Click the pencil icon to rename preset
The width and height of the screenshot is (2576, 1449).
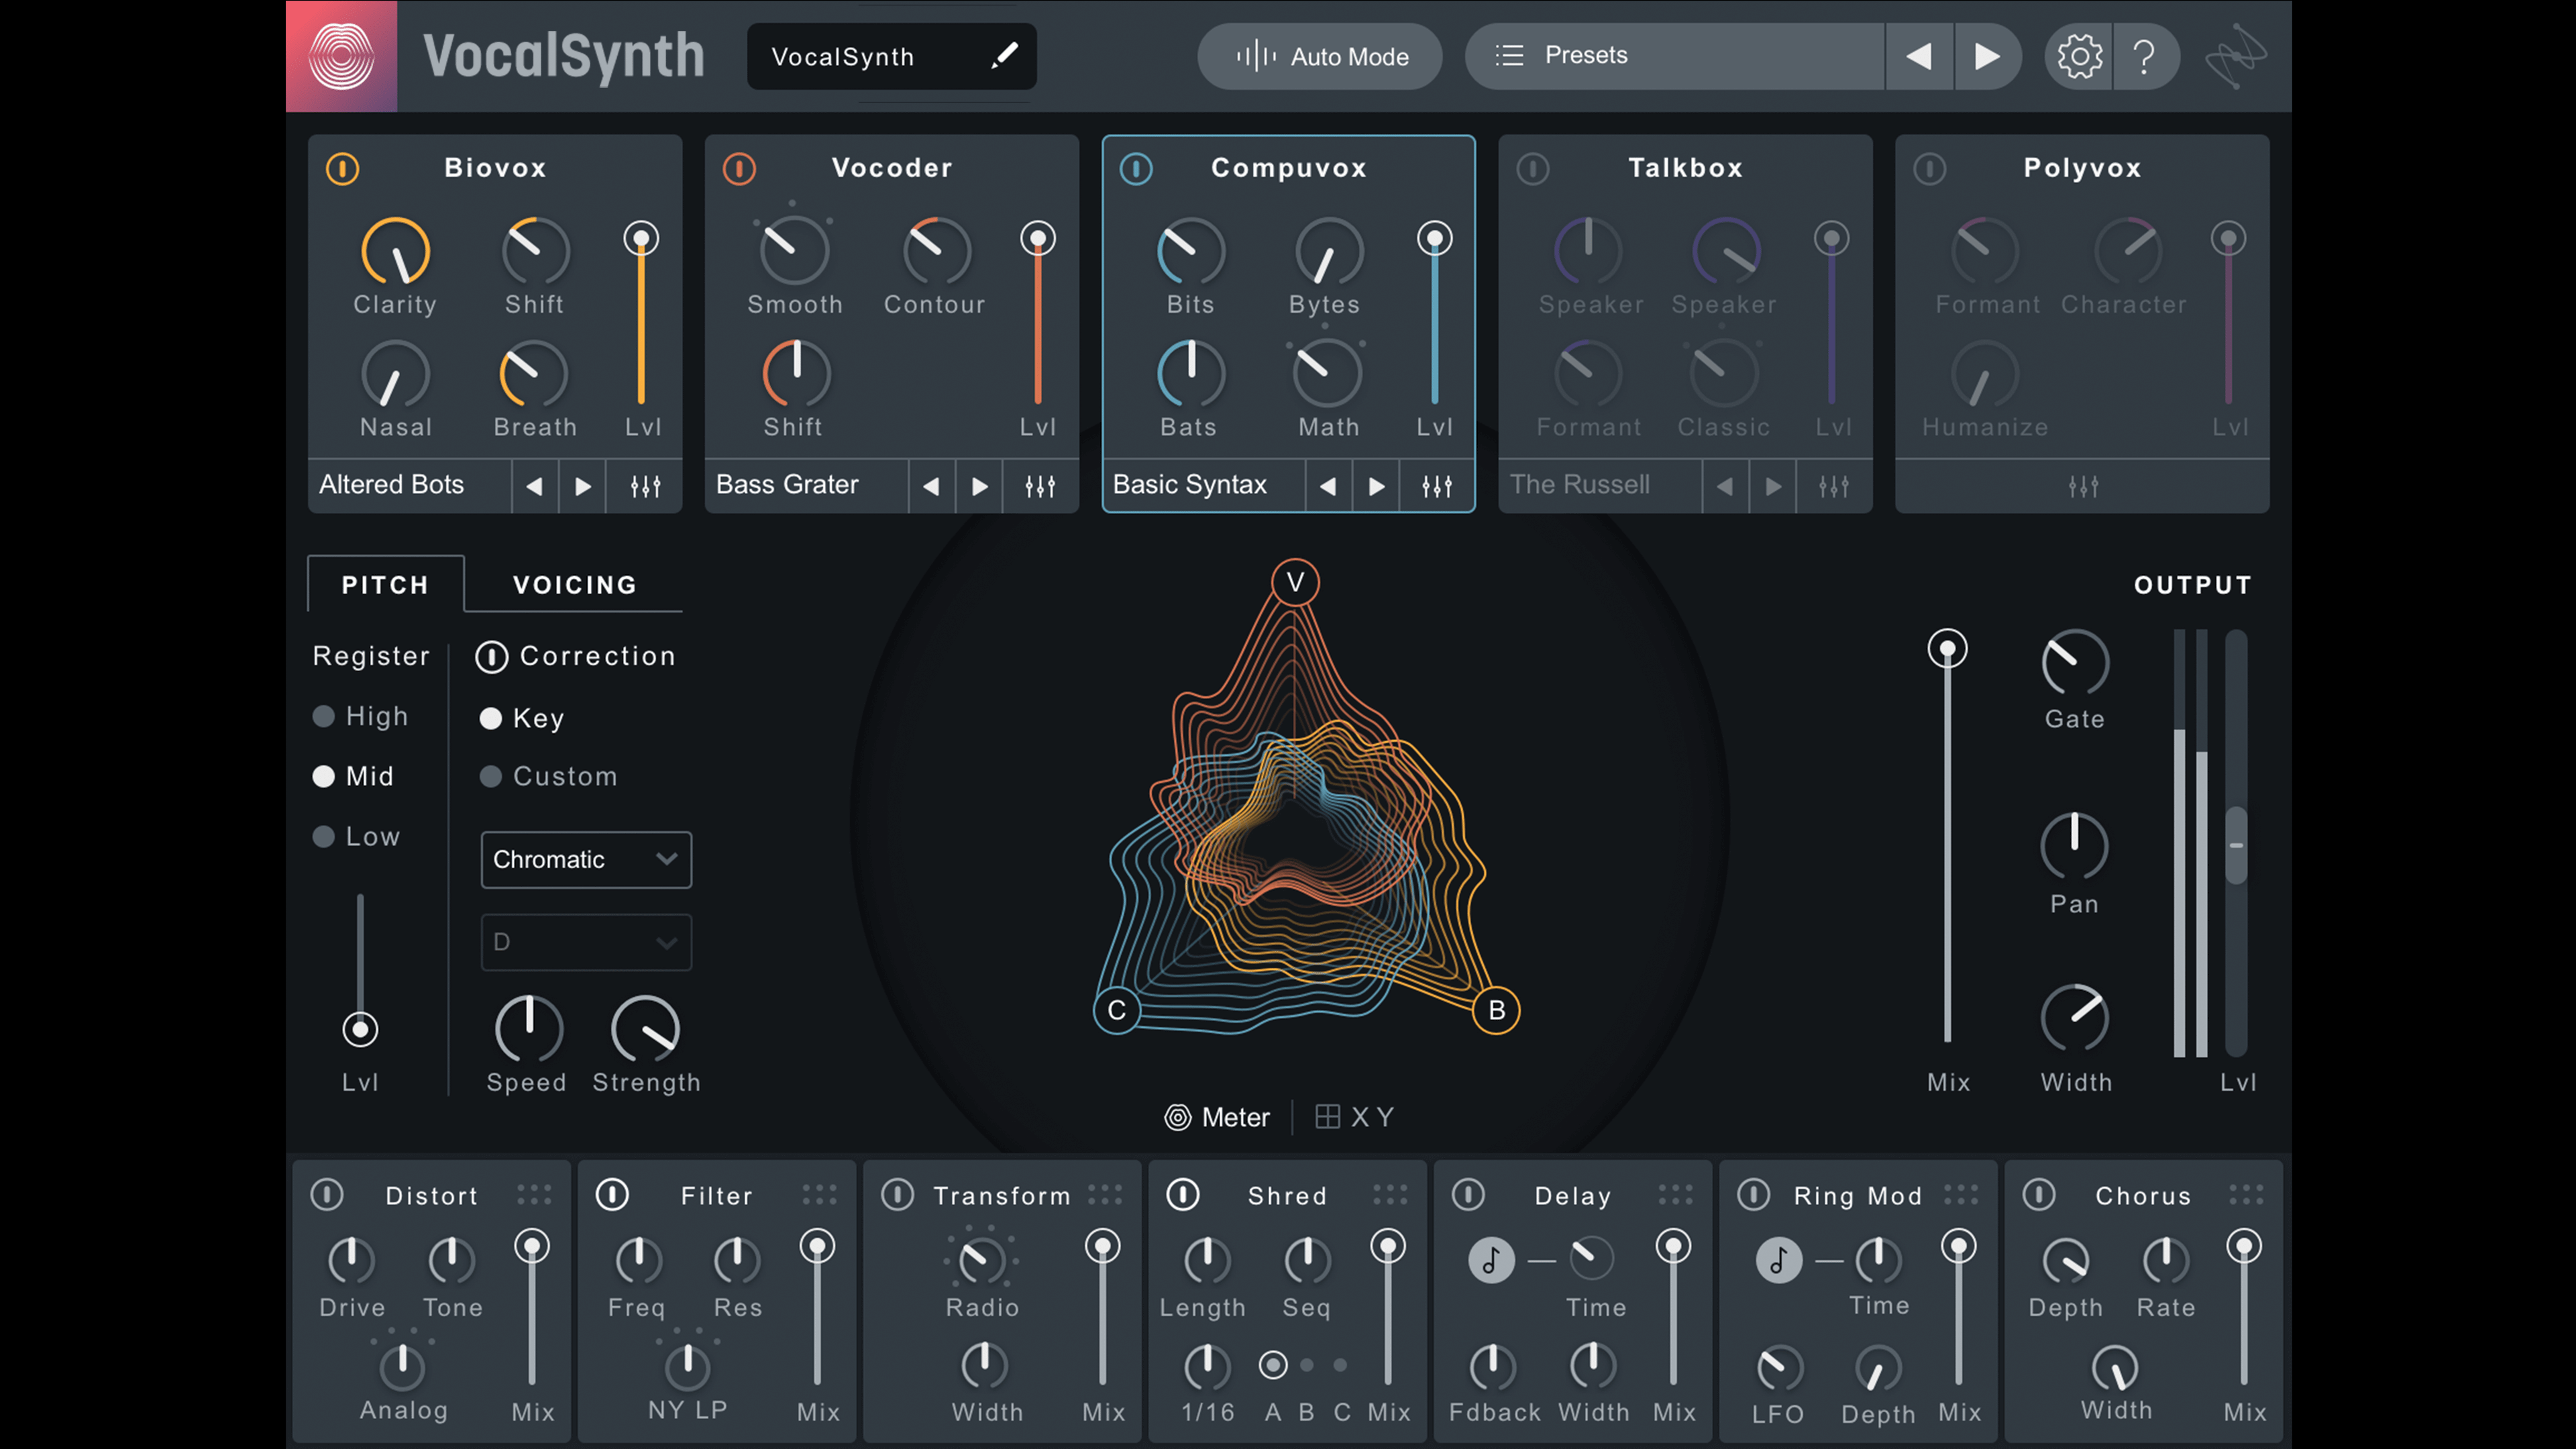[1004, 56]
